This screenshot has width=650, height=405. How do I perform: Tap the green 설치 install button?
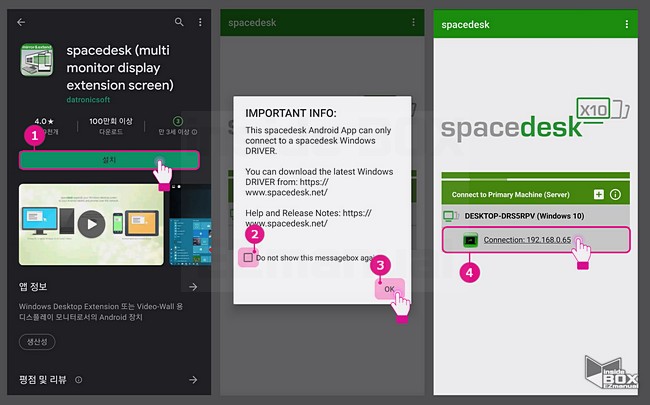coord(109,160)
